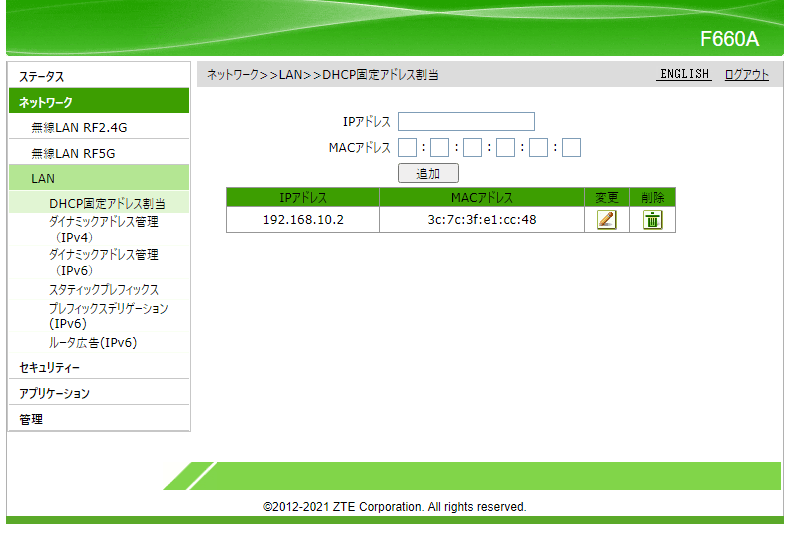Click the third MACアドレス octet field
788x536 pixels.
473,148
